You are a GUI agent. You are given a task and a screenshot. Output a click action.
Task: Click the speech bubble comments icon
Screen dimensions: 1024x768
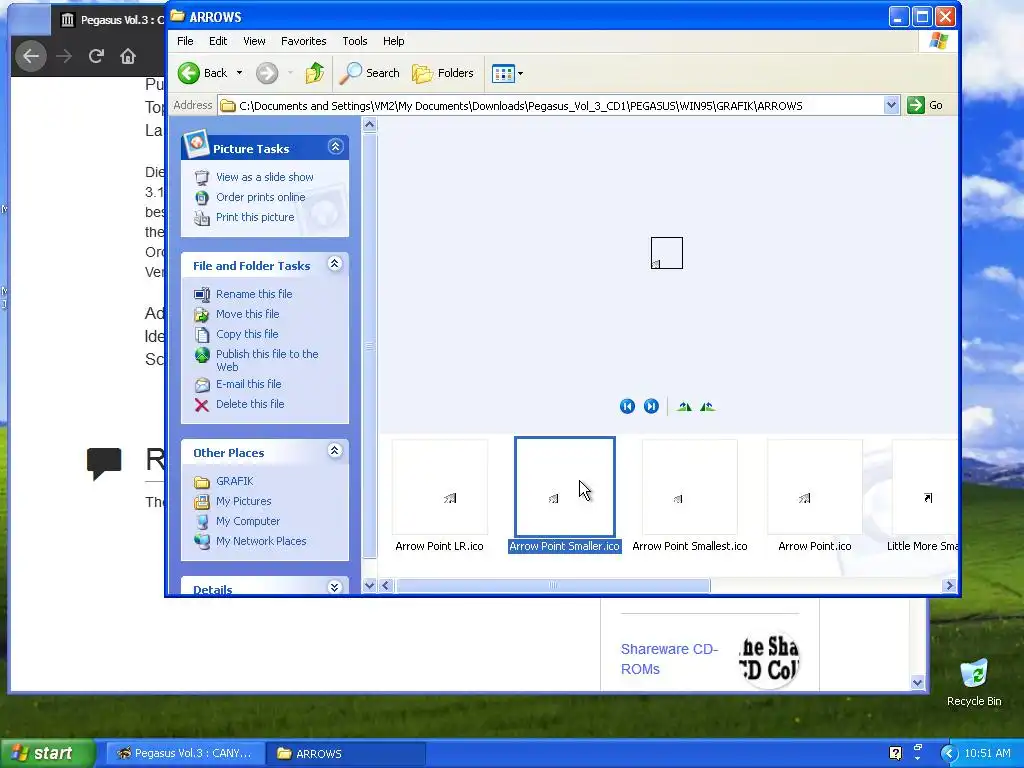pos(104,462)
